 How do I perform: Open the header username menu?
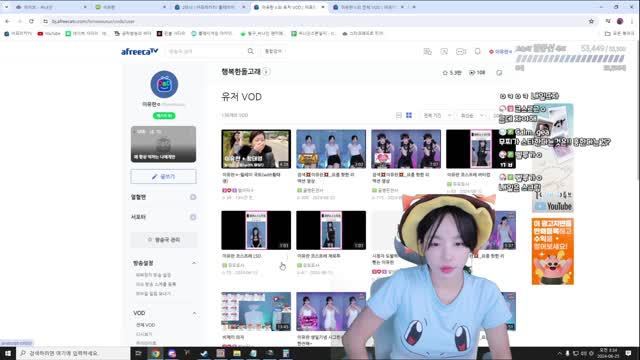click(x=500, y=51)
